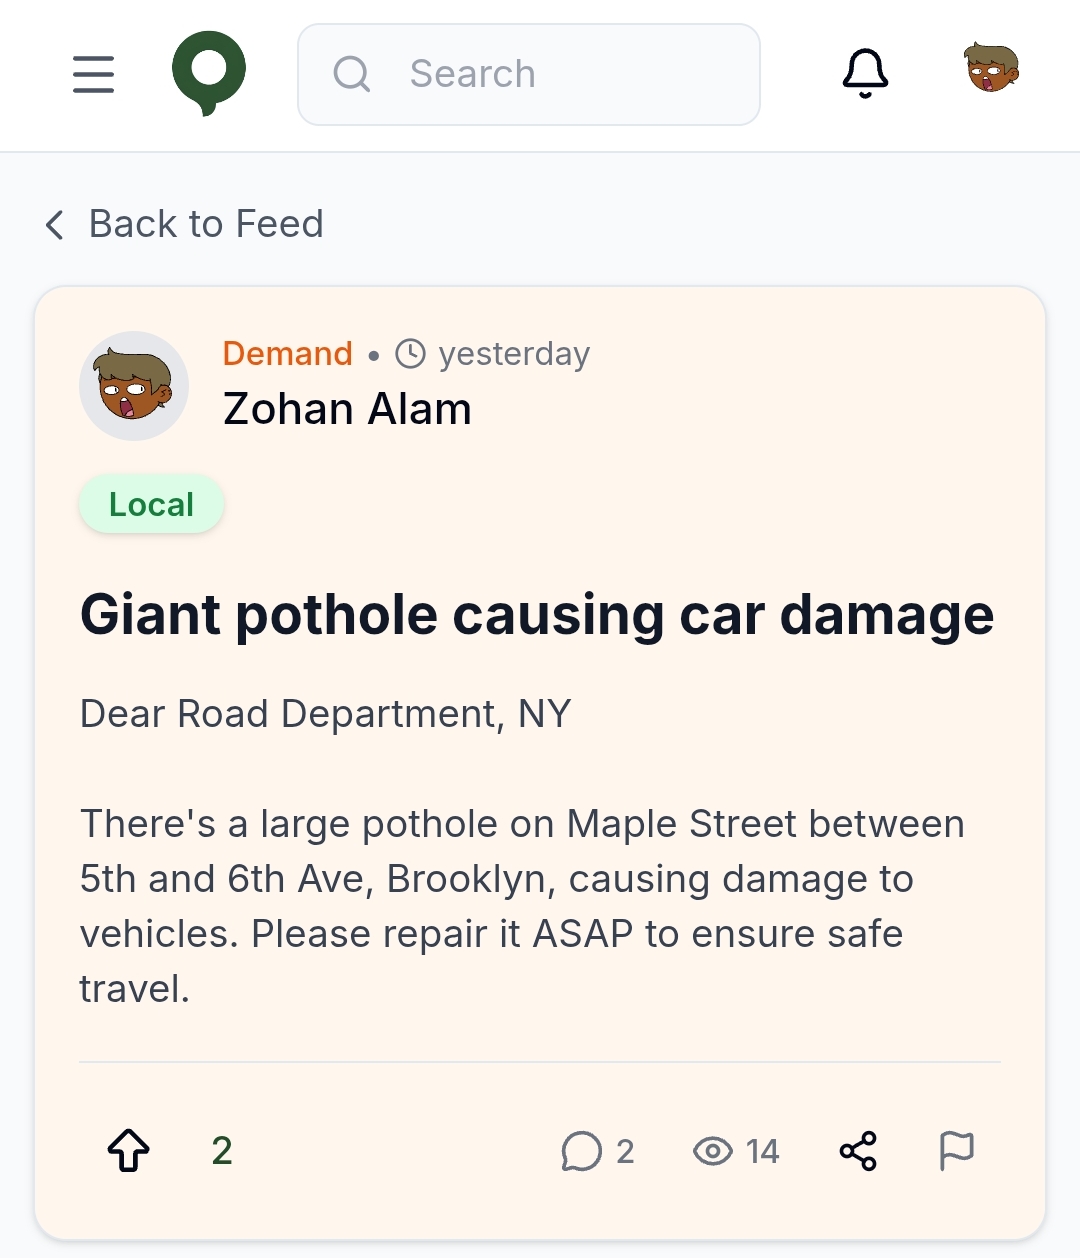Image resolution: width=1080 pixels, height=1258 pixels.
Task: Click the magnifier search icon
Action: (351, 74)
